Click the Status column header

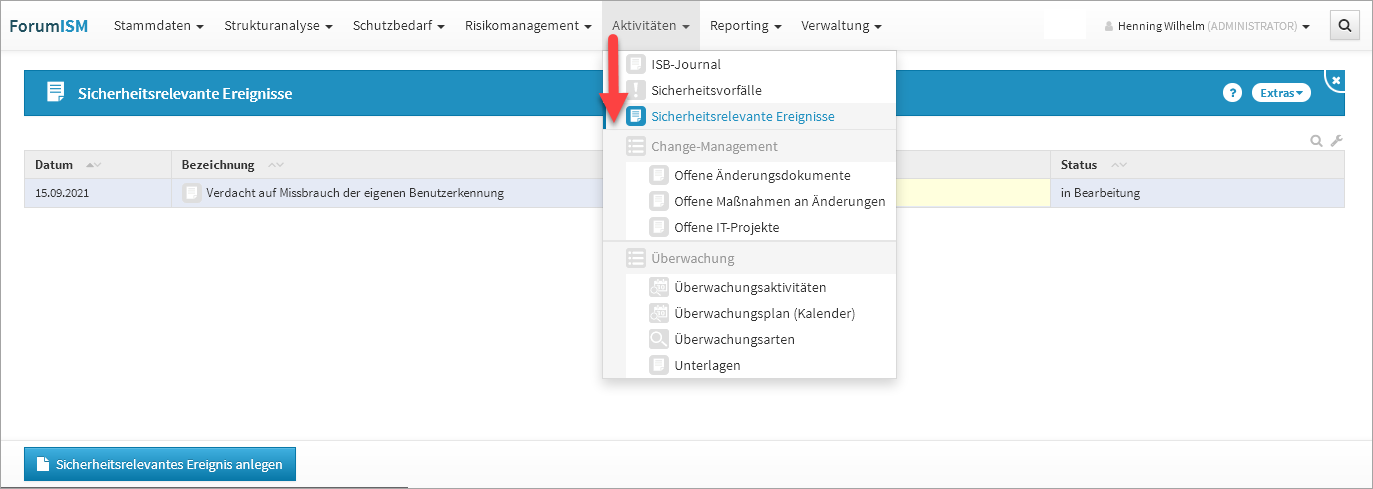click(1198, 165)
